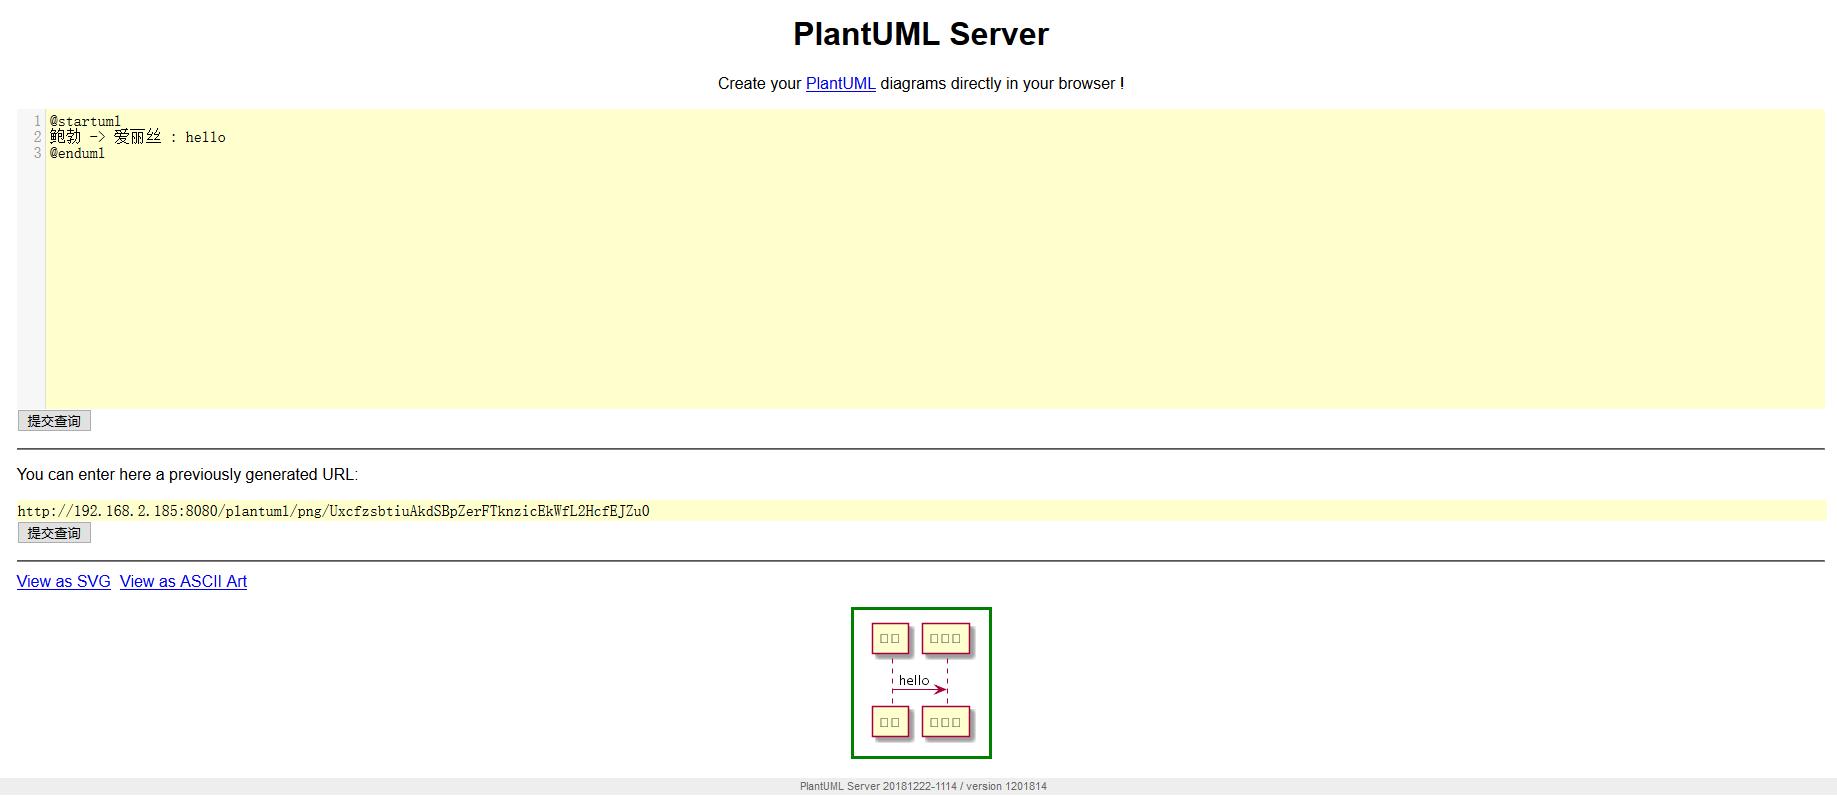Image resolution: width=1837 pixels, height=796 pixels.
Task: Click the top-right participant box in the diagram
Action: click(945, 638)
